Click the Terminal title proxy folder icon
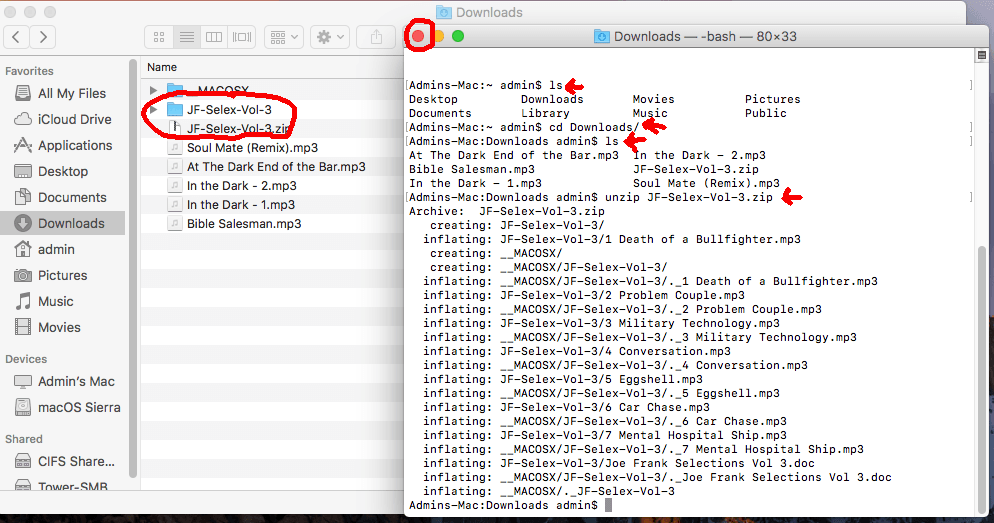This screenshot has width=994, height=523. pos(601,37)
